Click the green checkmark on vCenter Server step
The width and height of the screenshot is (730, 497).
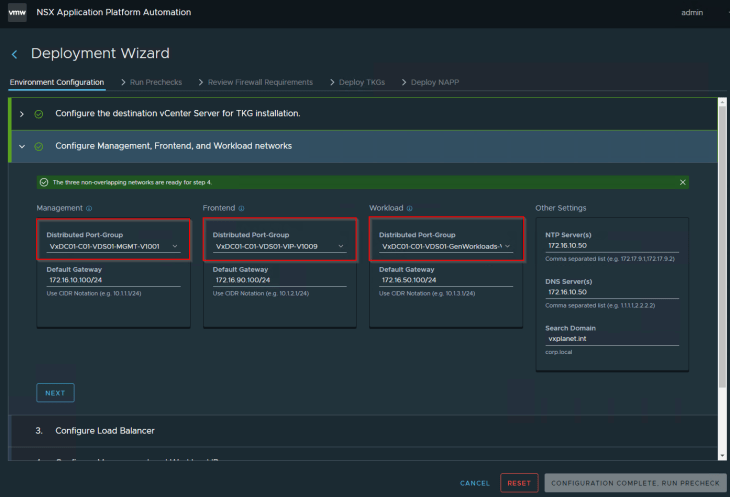[39, 114]
